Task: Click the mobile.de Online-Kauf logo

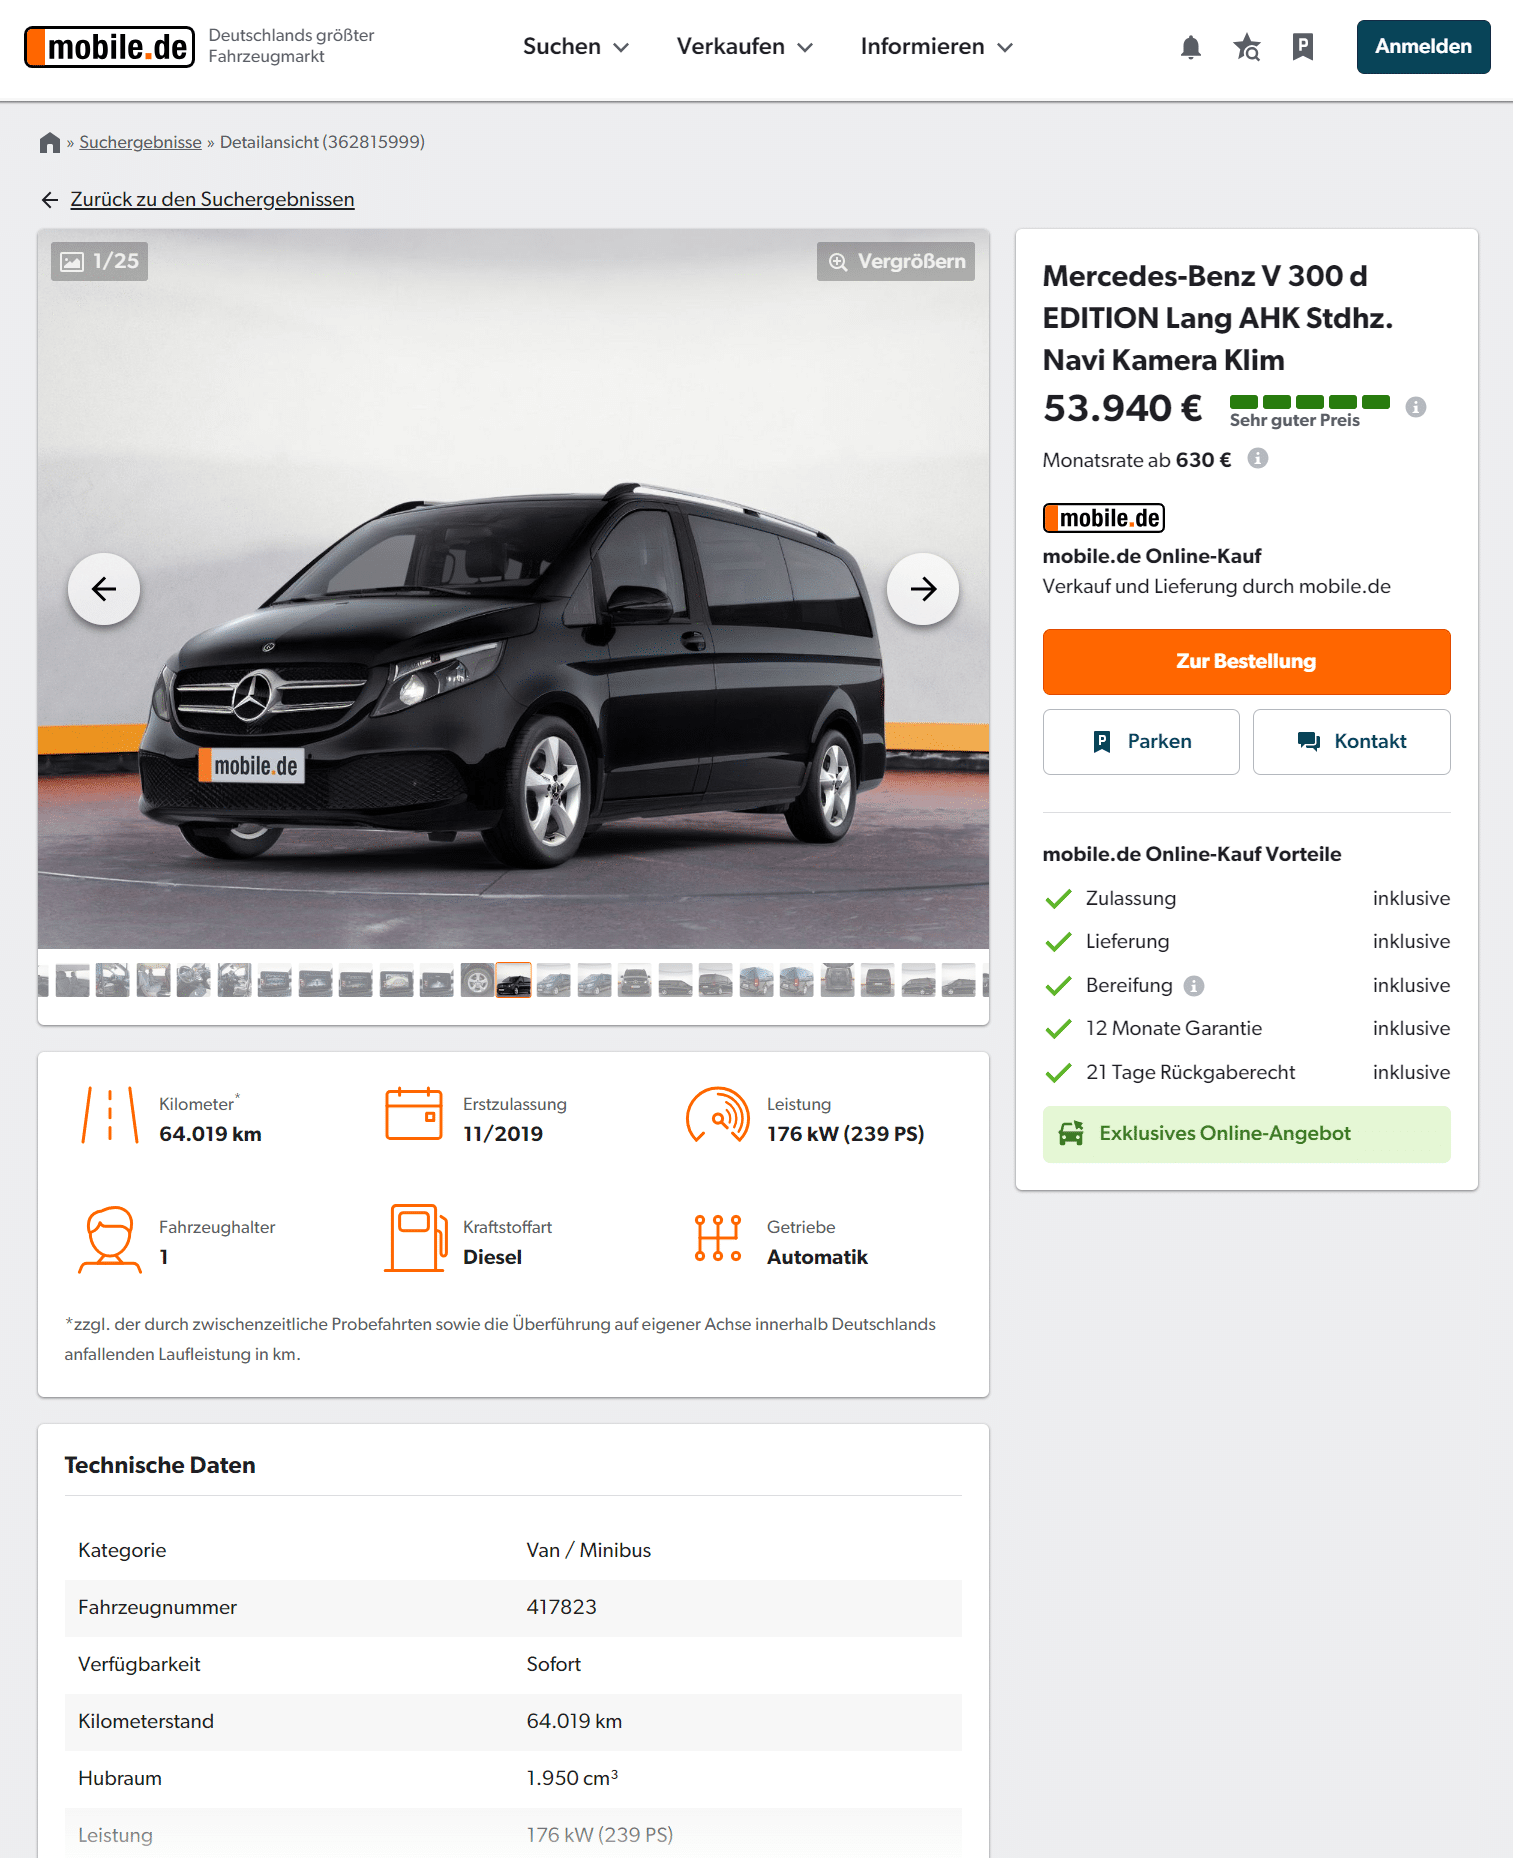Action: click(1104, 518)
